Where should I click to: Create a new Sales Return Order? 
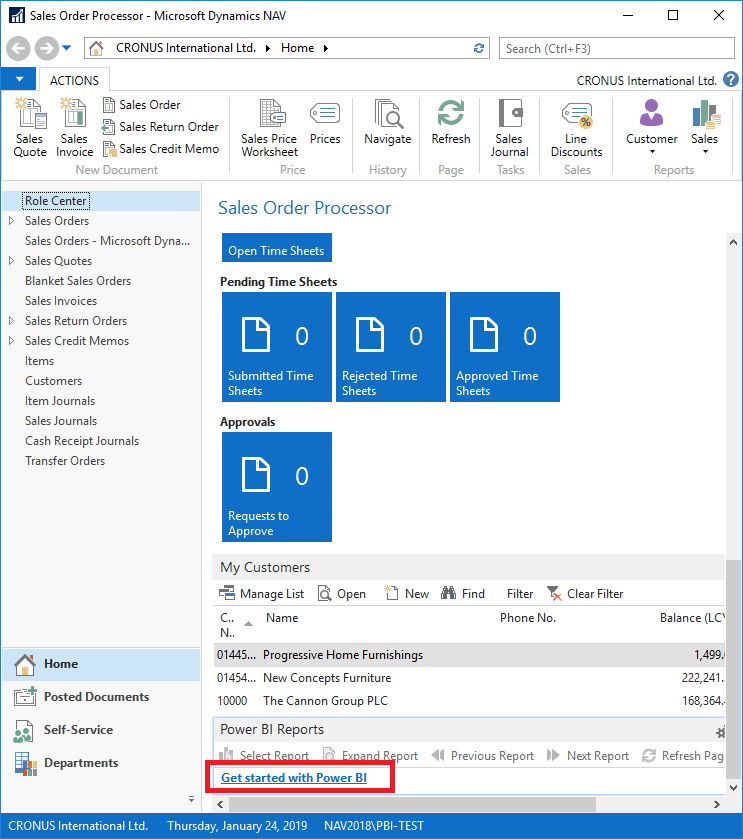coord(161,126)
